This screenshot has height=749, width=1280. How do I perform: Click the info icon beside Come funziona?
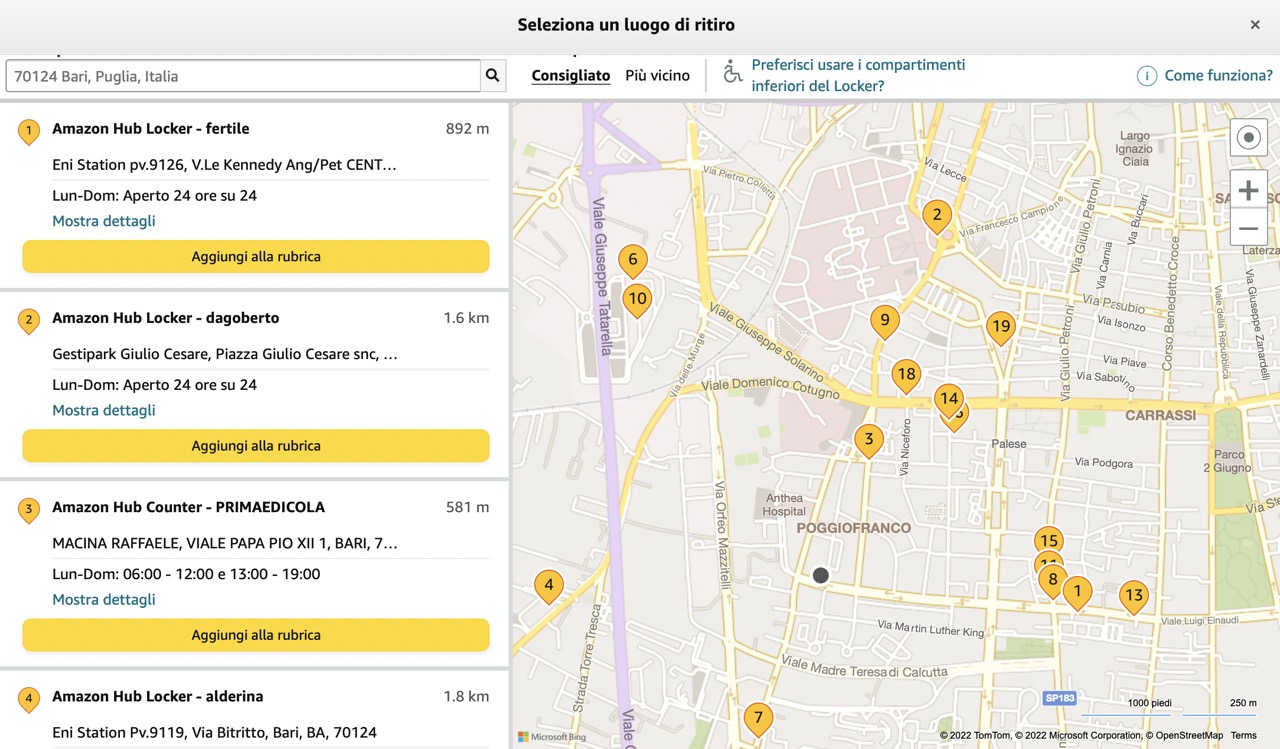tap(1146, 75)
